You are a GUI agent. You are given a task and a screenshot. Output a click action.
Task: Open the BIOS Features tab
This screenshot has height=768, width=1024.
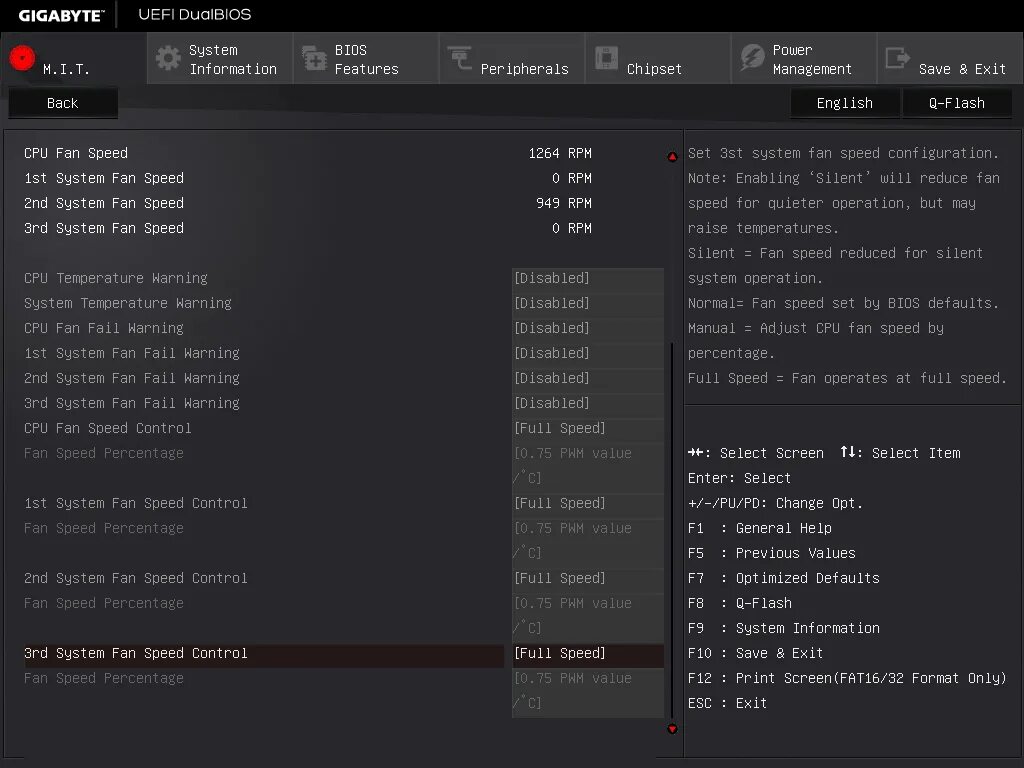coord(366,59)
